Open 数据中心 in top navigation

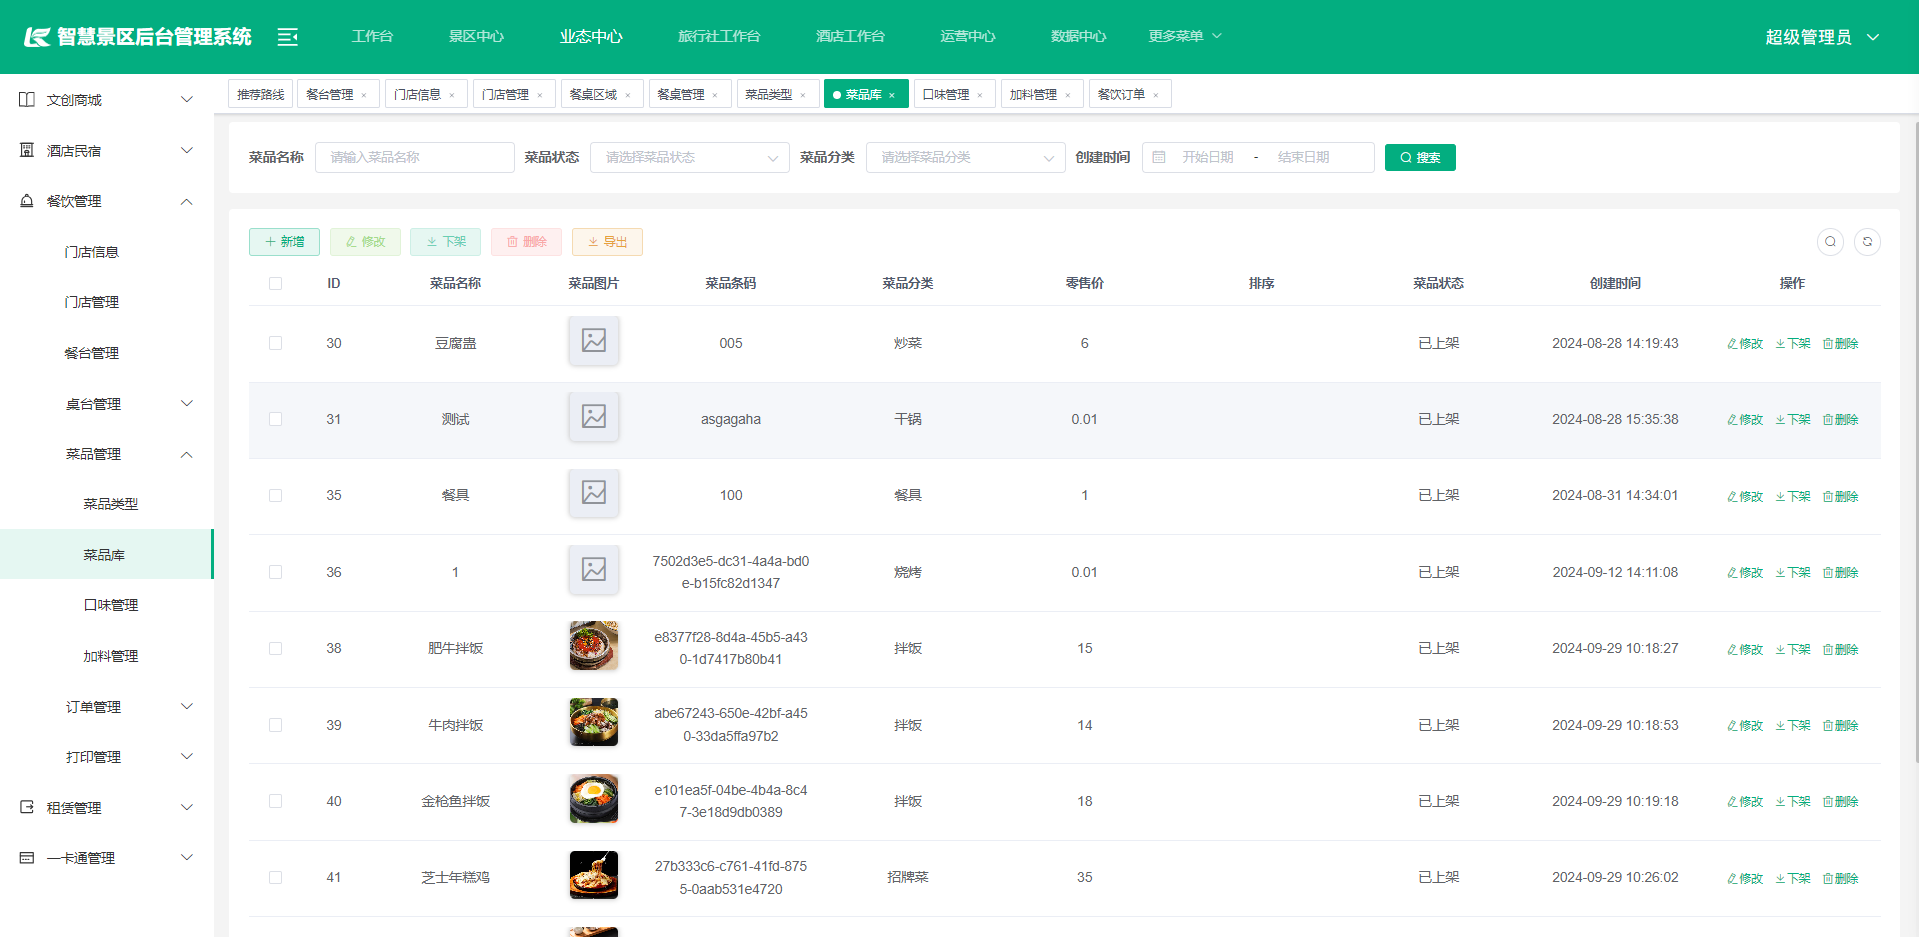click(1078, 36)
